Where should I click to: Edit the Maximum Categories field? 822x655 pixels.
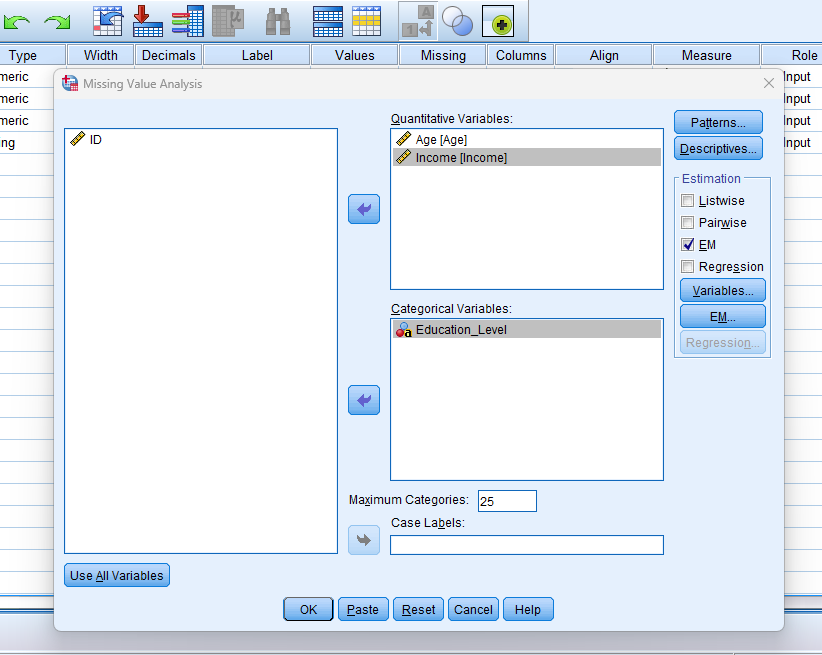(x=507, y=500)
